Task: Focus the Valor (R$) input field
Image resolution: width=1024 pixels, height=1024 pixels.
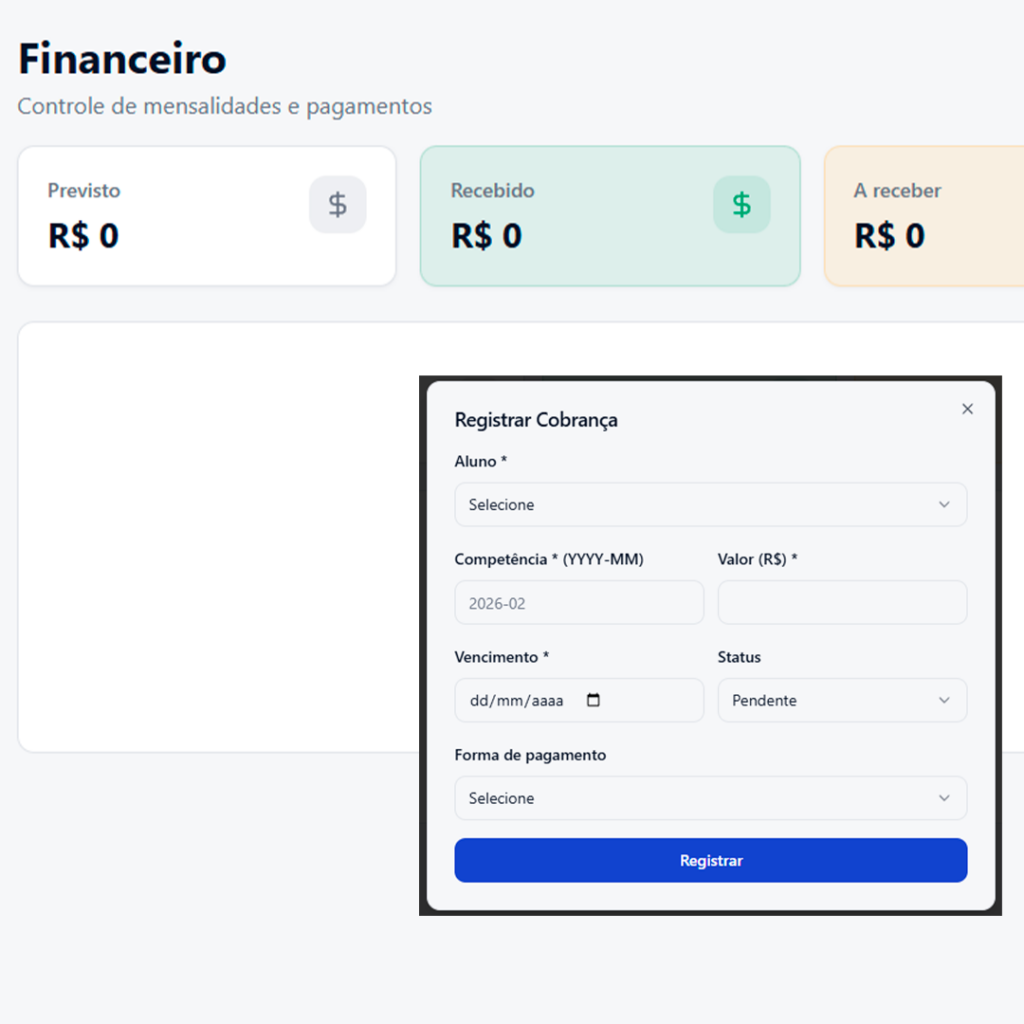Action: [842, 603]
